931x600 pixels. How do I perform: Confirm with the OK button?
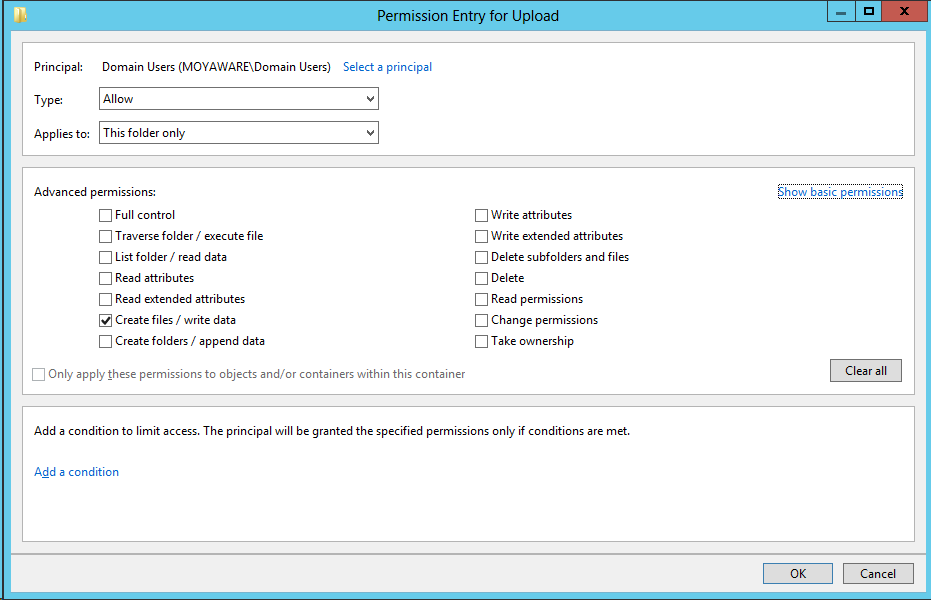click(797, 573)
